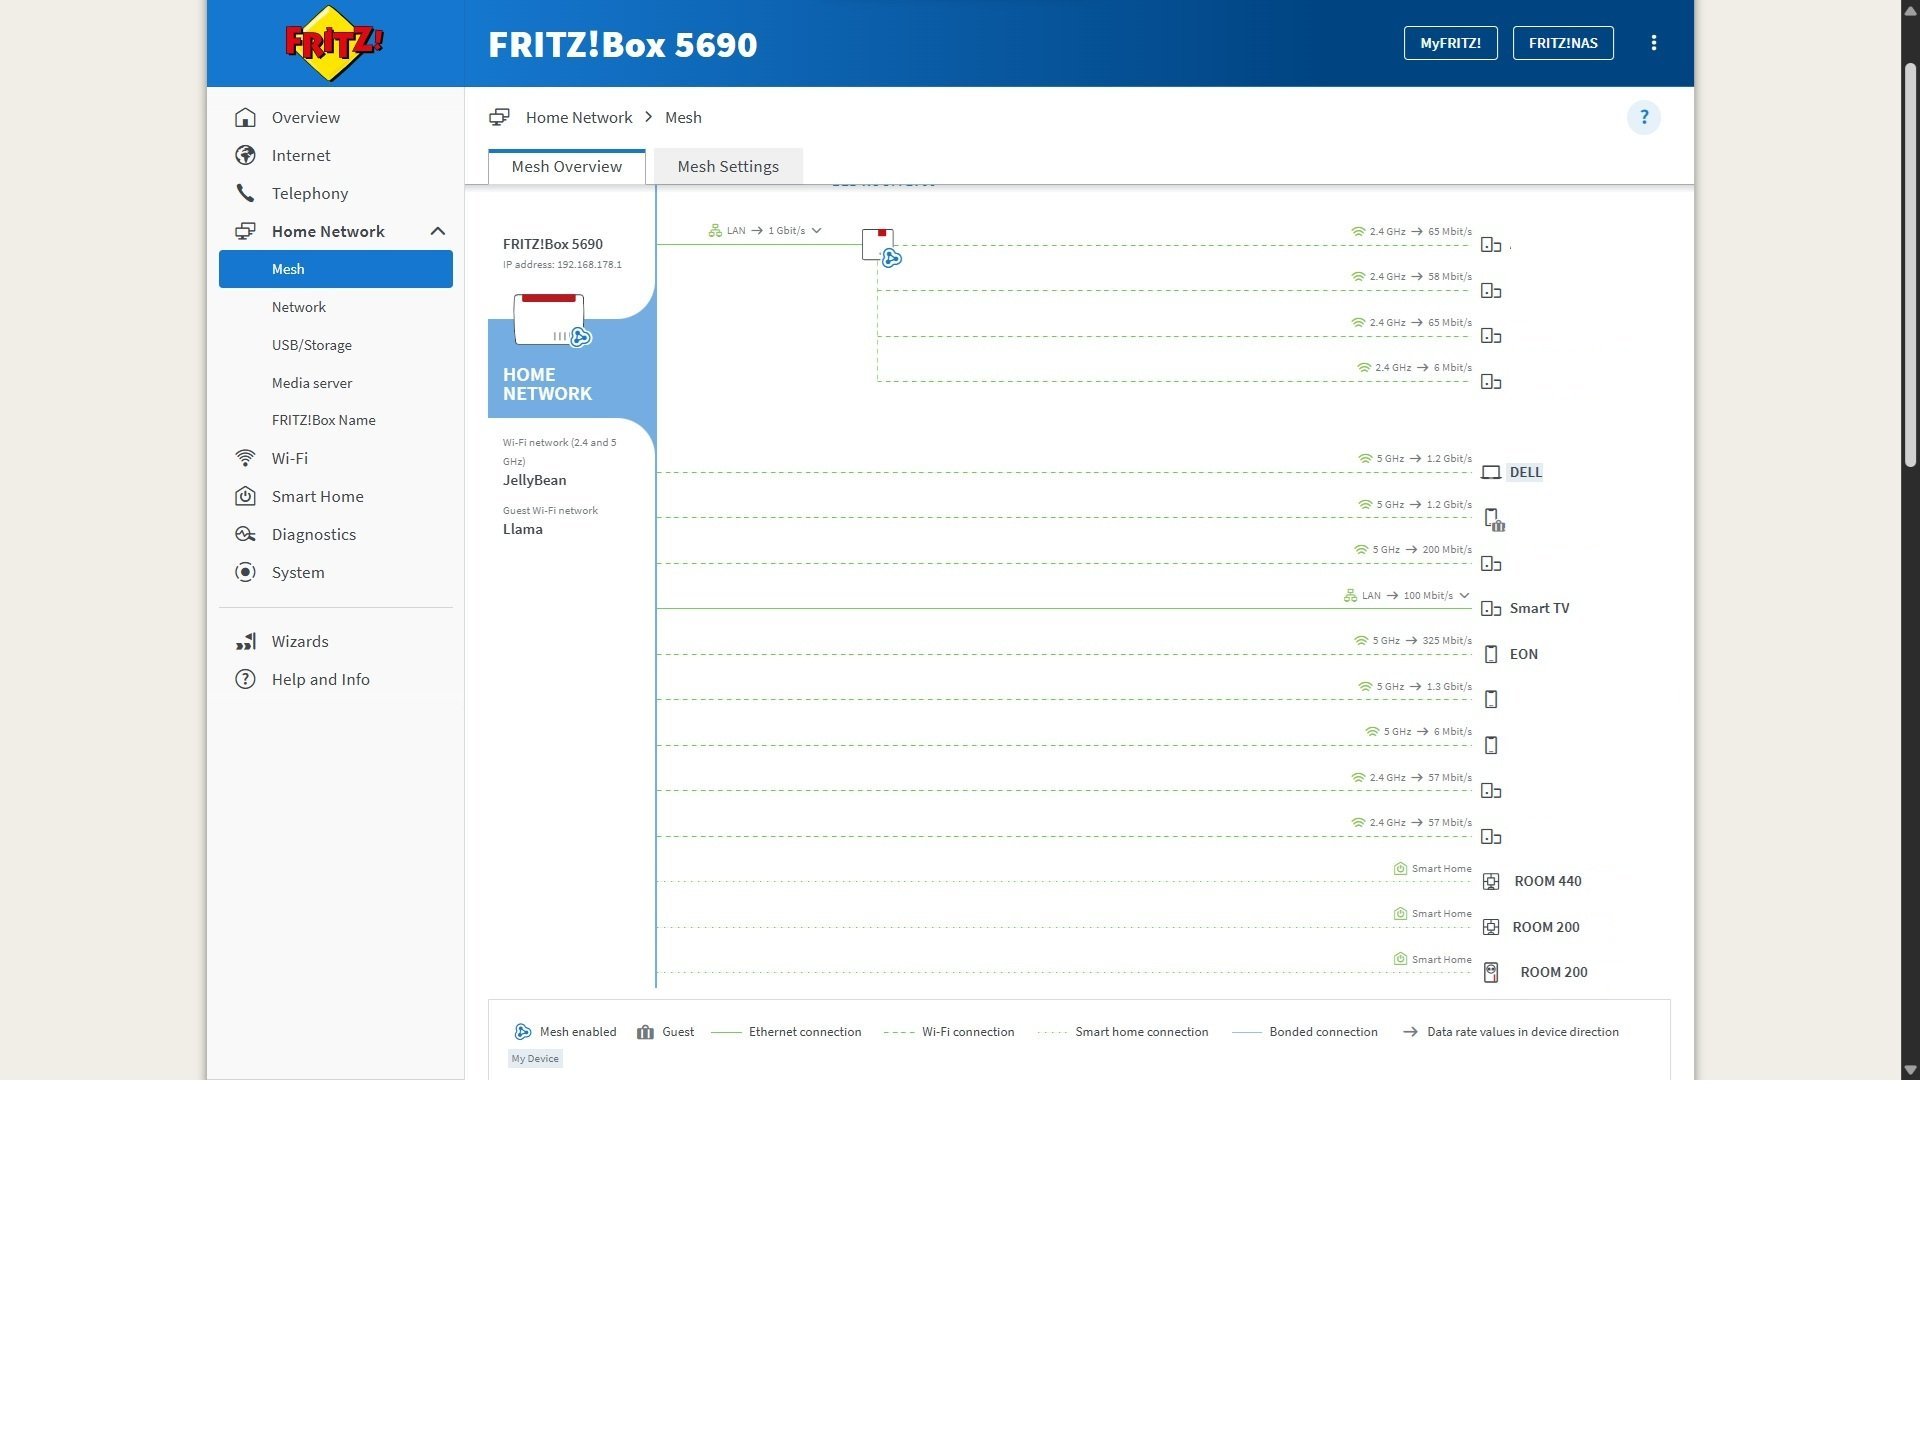Image resolution: width=1920 pixels, height=1440 pixels.
Task: Collapse the Home Network menu chevron
Action: point(437,231)
